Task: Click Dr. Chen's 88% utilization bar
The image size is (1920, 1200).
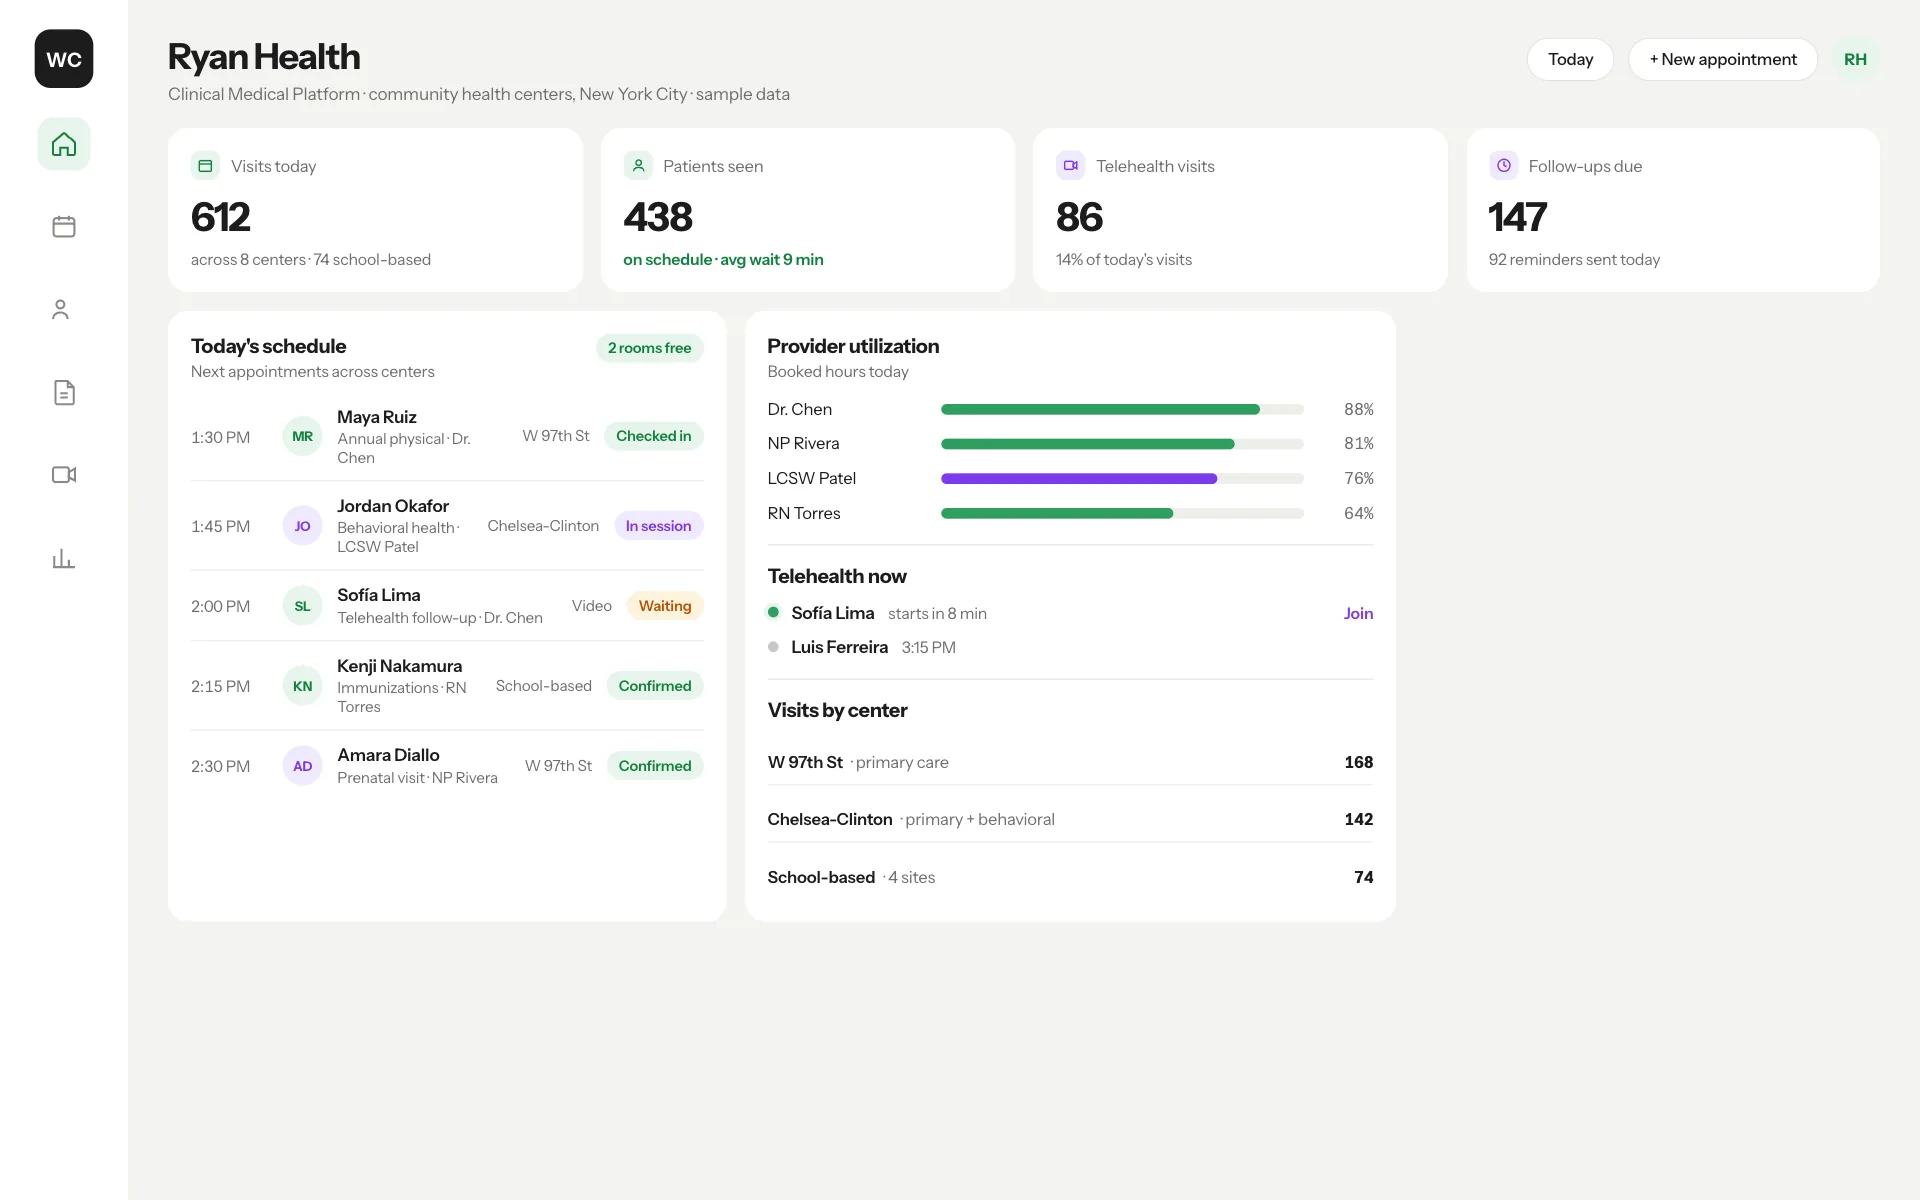Action: pos(1122,409)
